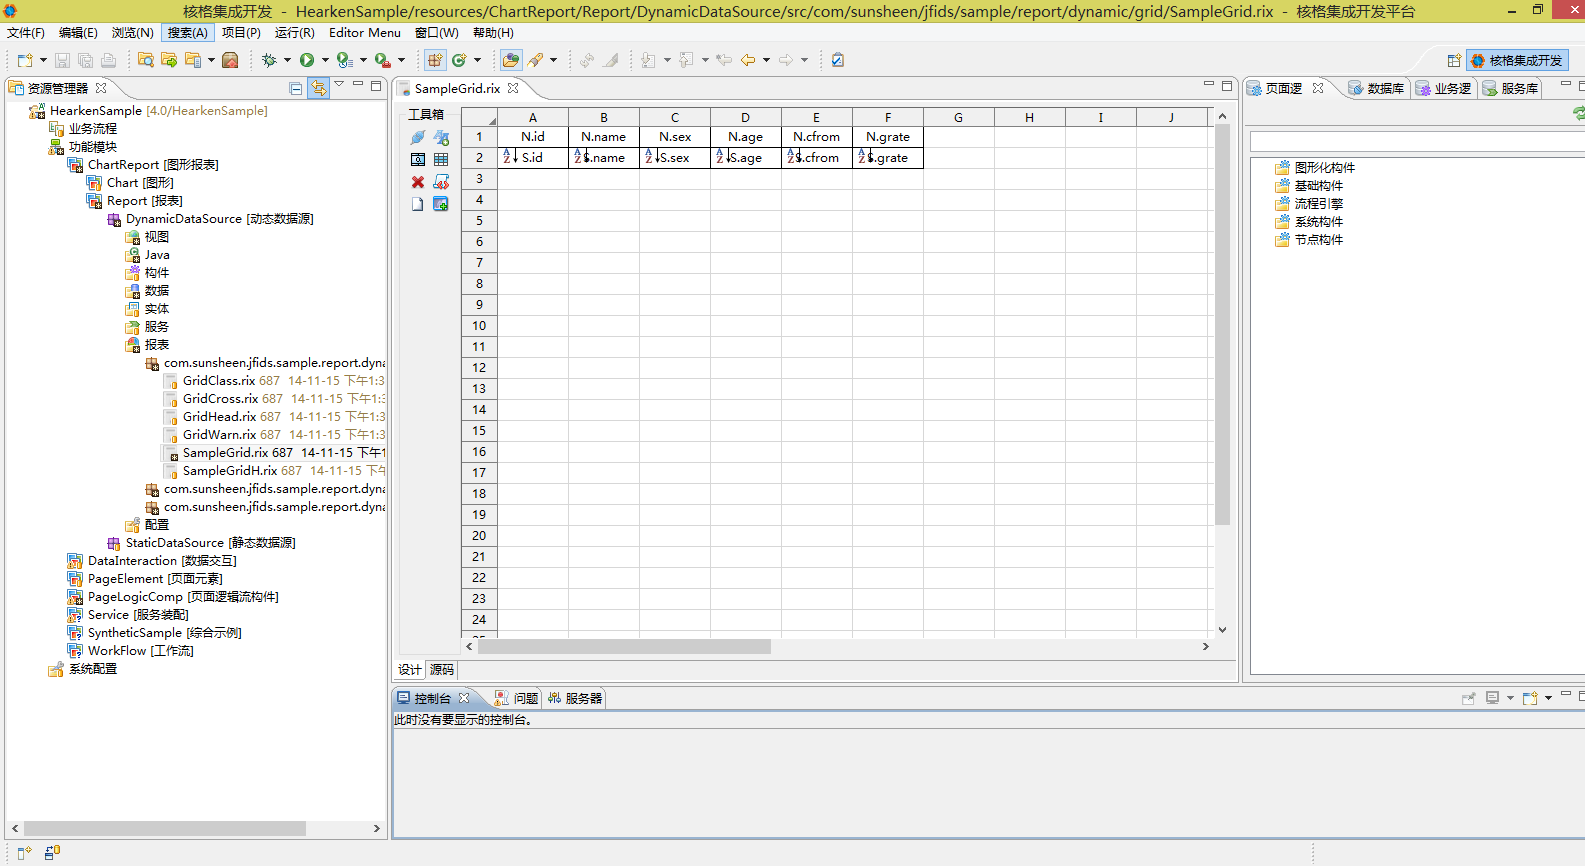
Task: Click the Debug bug icon
Action: 269,60
